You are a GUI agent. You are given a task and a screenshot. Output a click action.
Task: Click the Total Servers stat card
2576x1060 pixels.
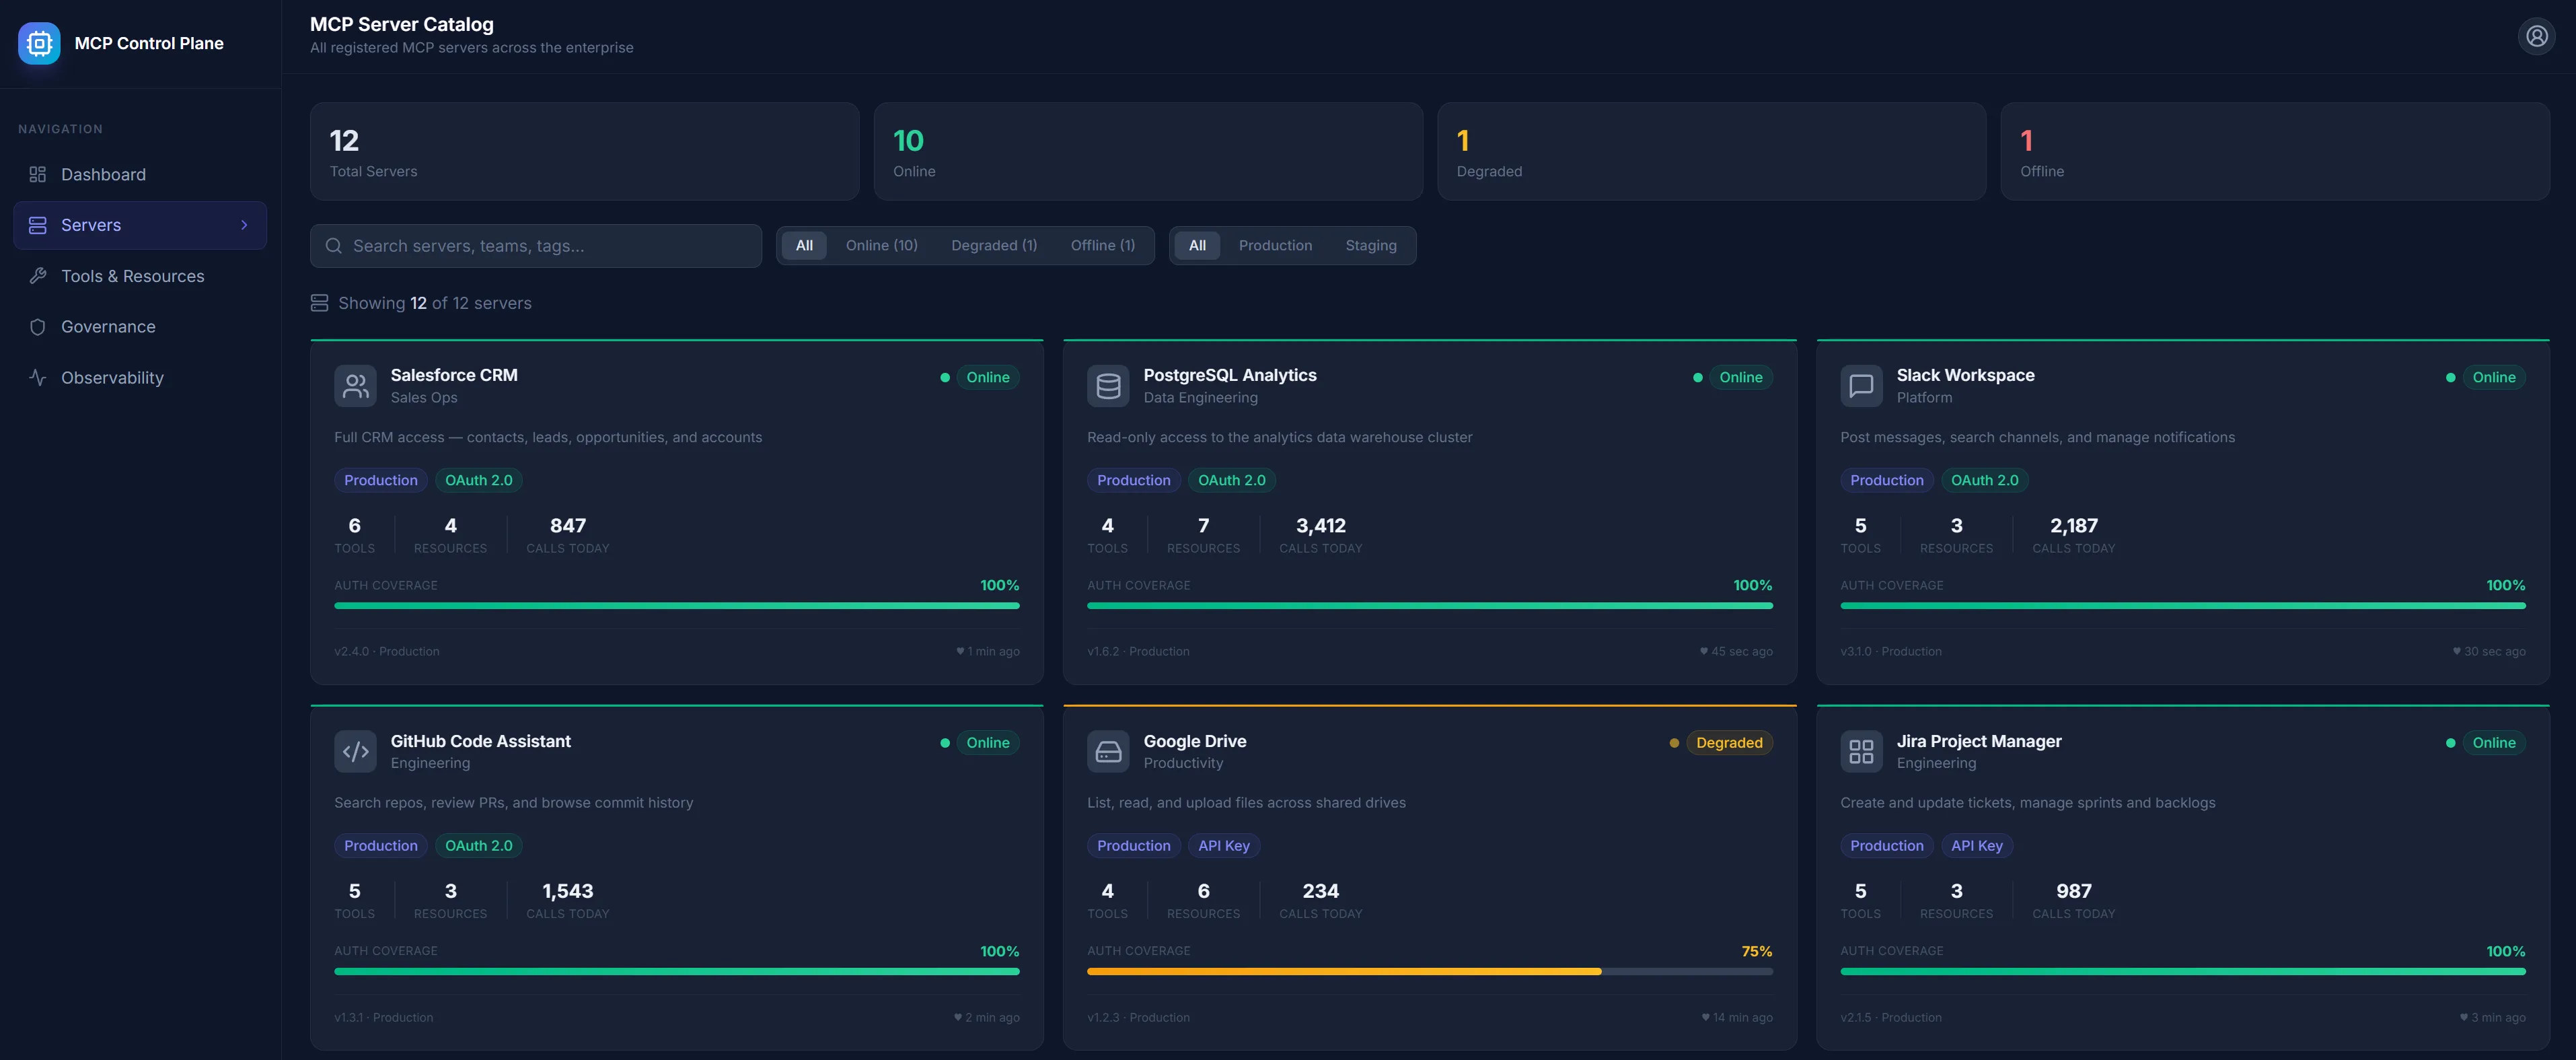coord(584,152)
